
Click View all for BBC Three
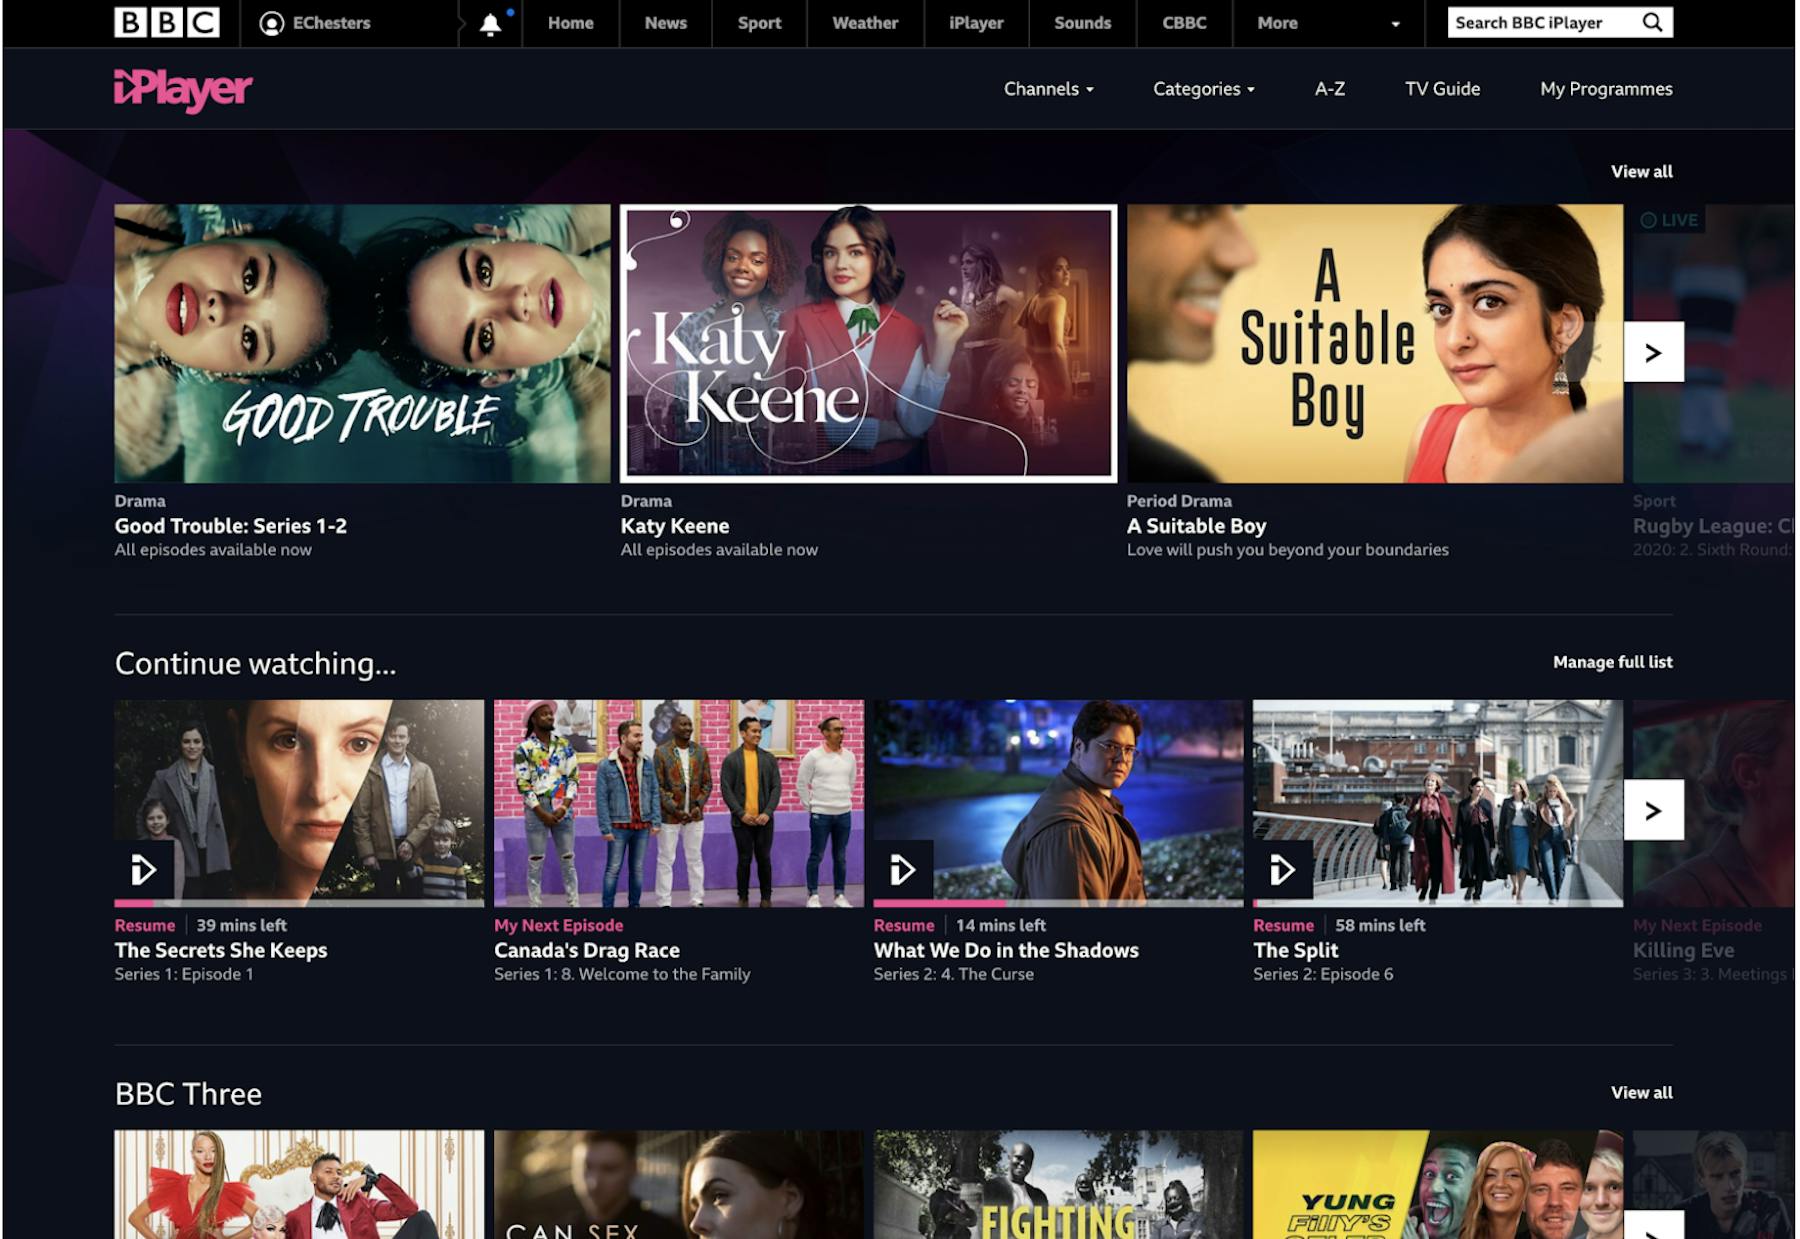[1641, 1092]
